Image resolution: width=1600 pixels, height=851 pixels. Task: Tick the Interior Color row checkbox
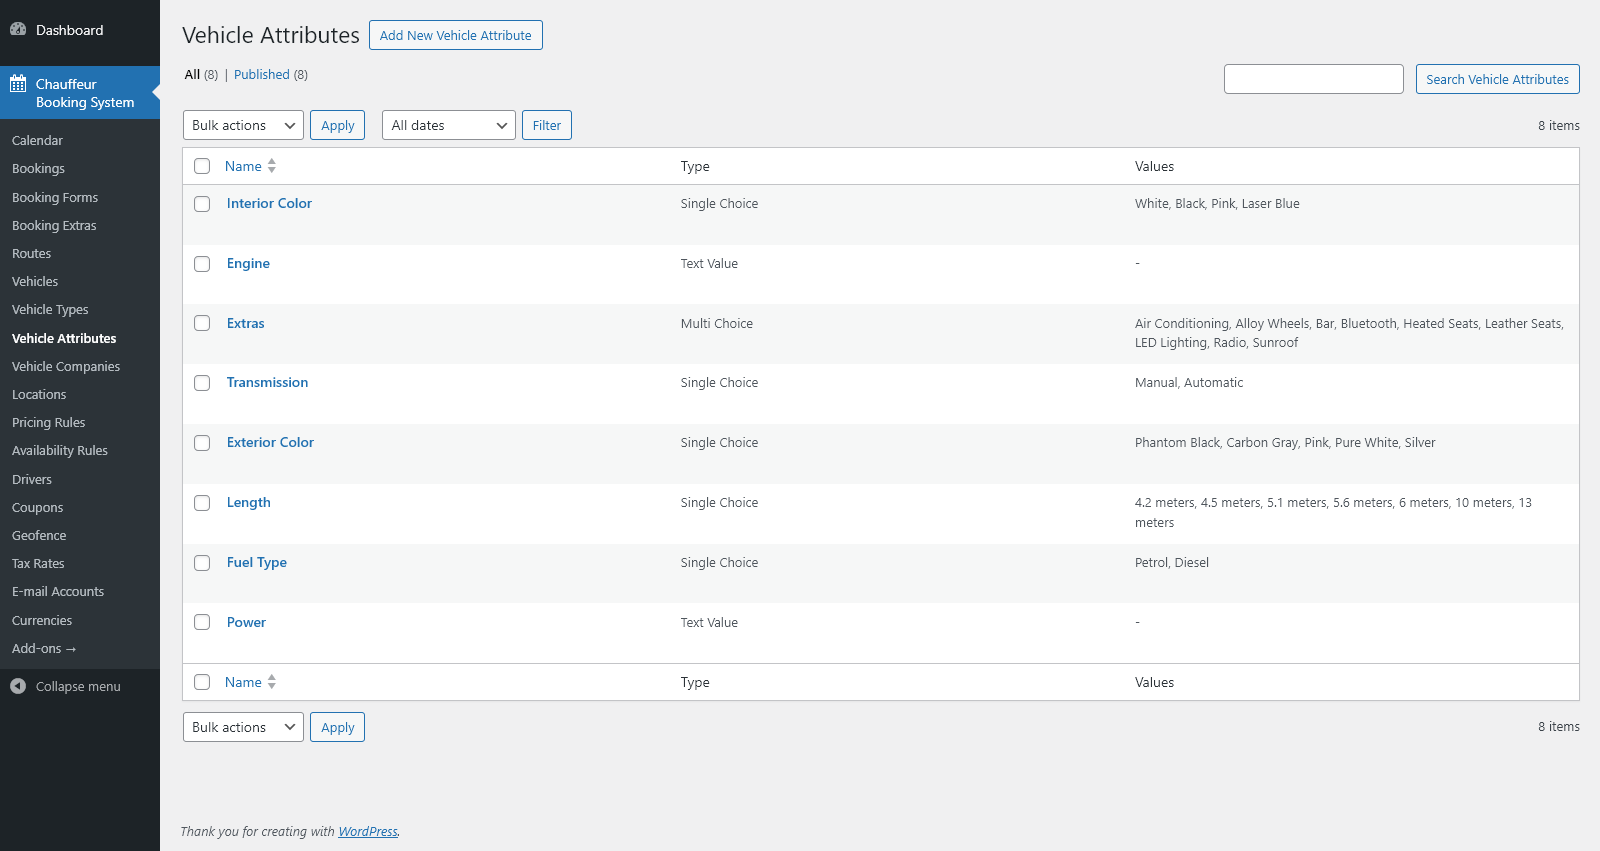202,204
